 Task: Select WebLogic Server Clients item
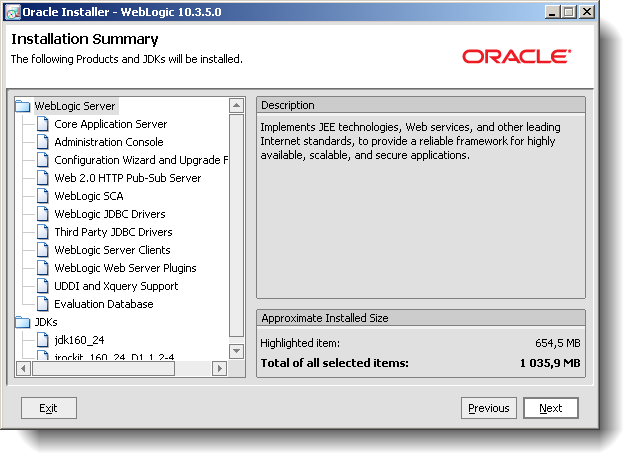pos(112,250)
